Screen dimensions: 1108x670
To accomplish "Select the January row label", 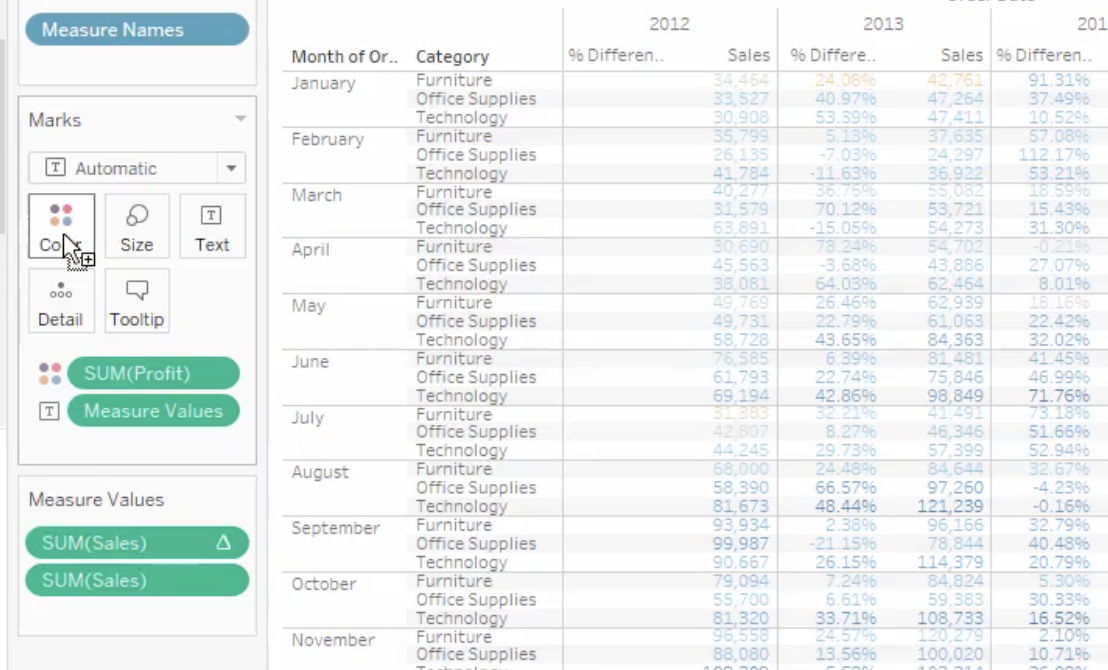I will pos(324,83).
